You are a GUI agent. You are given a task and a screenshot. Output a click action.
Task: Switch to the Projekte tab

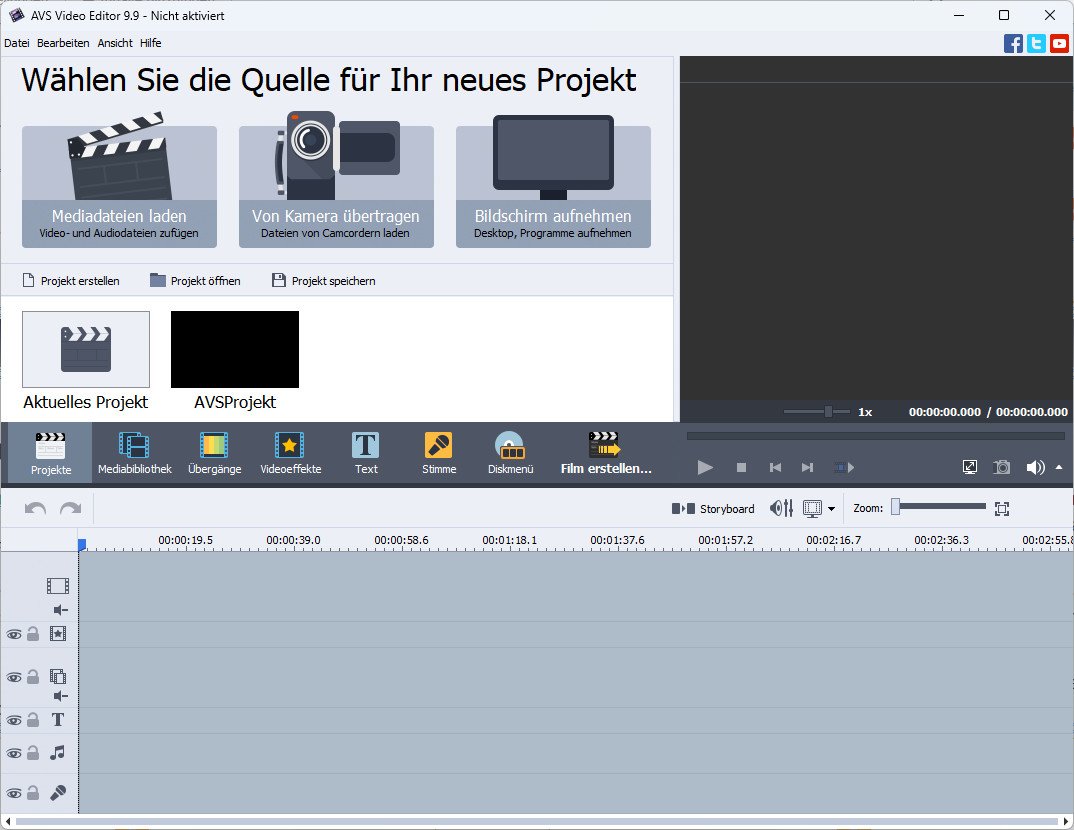click(51, 453)
